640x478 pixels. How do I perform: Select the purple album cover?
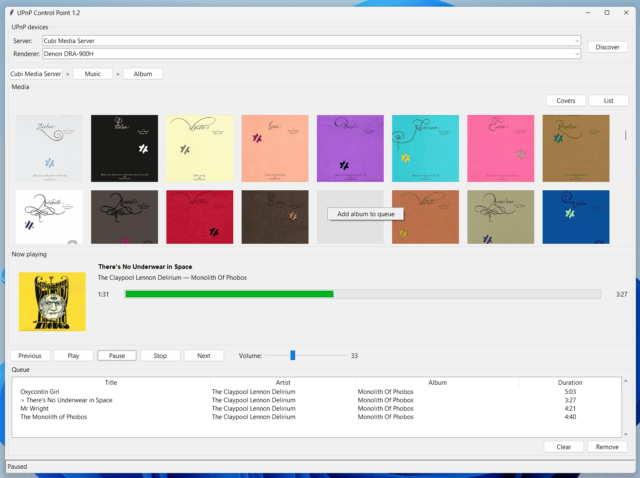350,148
